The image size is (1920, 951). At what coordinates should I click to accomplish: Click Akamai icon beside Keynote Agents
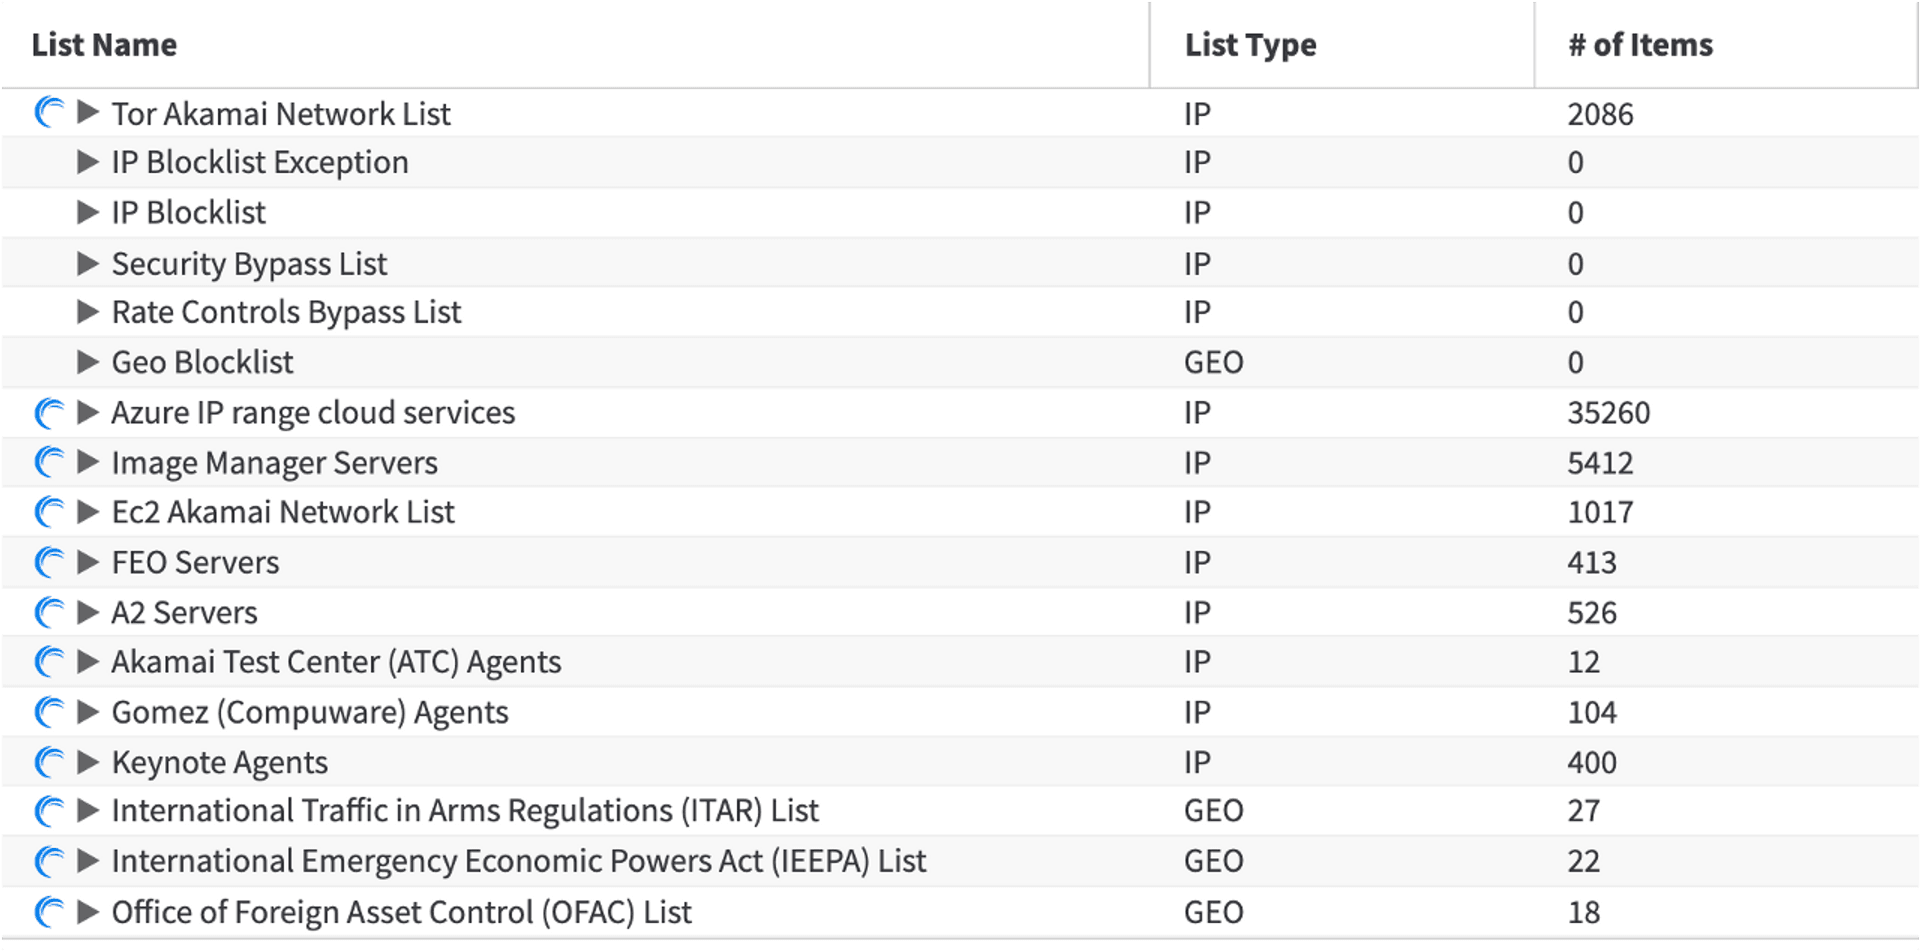[49, 762]
